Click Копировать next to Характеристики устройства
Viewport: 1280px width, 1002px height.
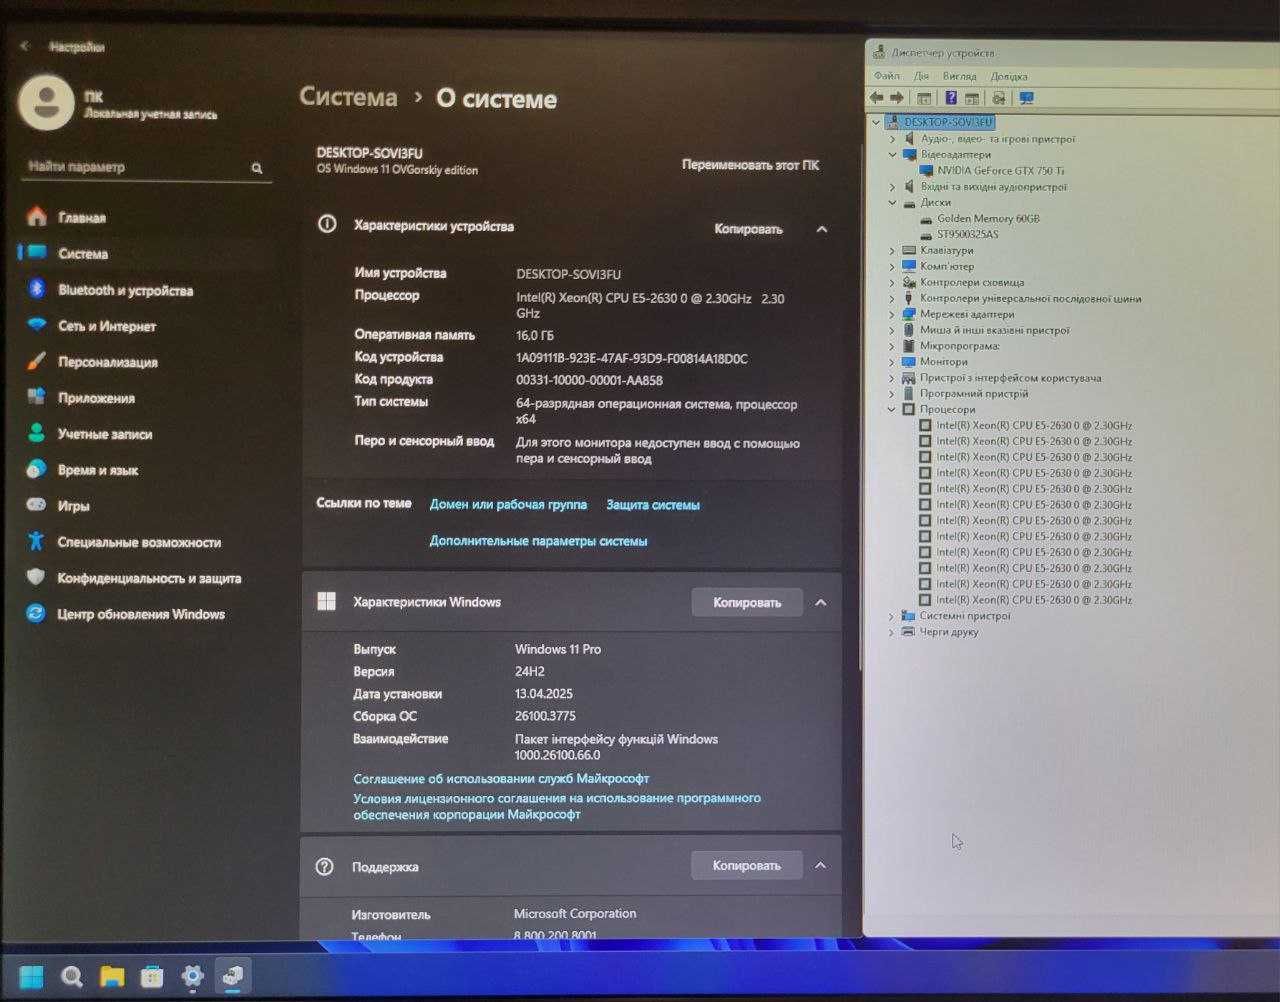(748, 229)
